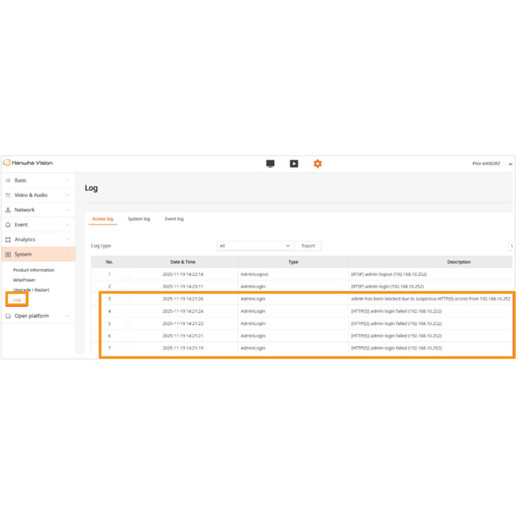Click the Event bell icon

click(8, 225)
